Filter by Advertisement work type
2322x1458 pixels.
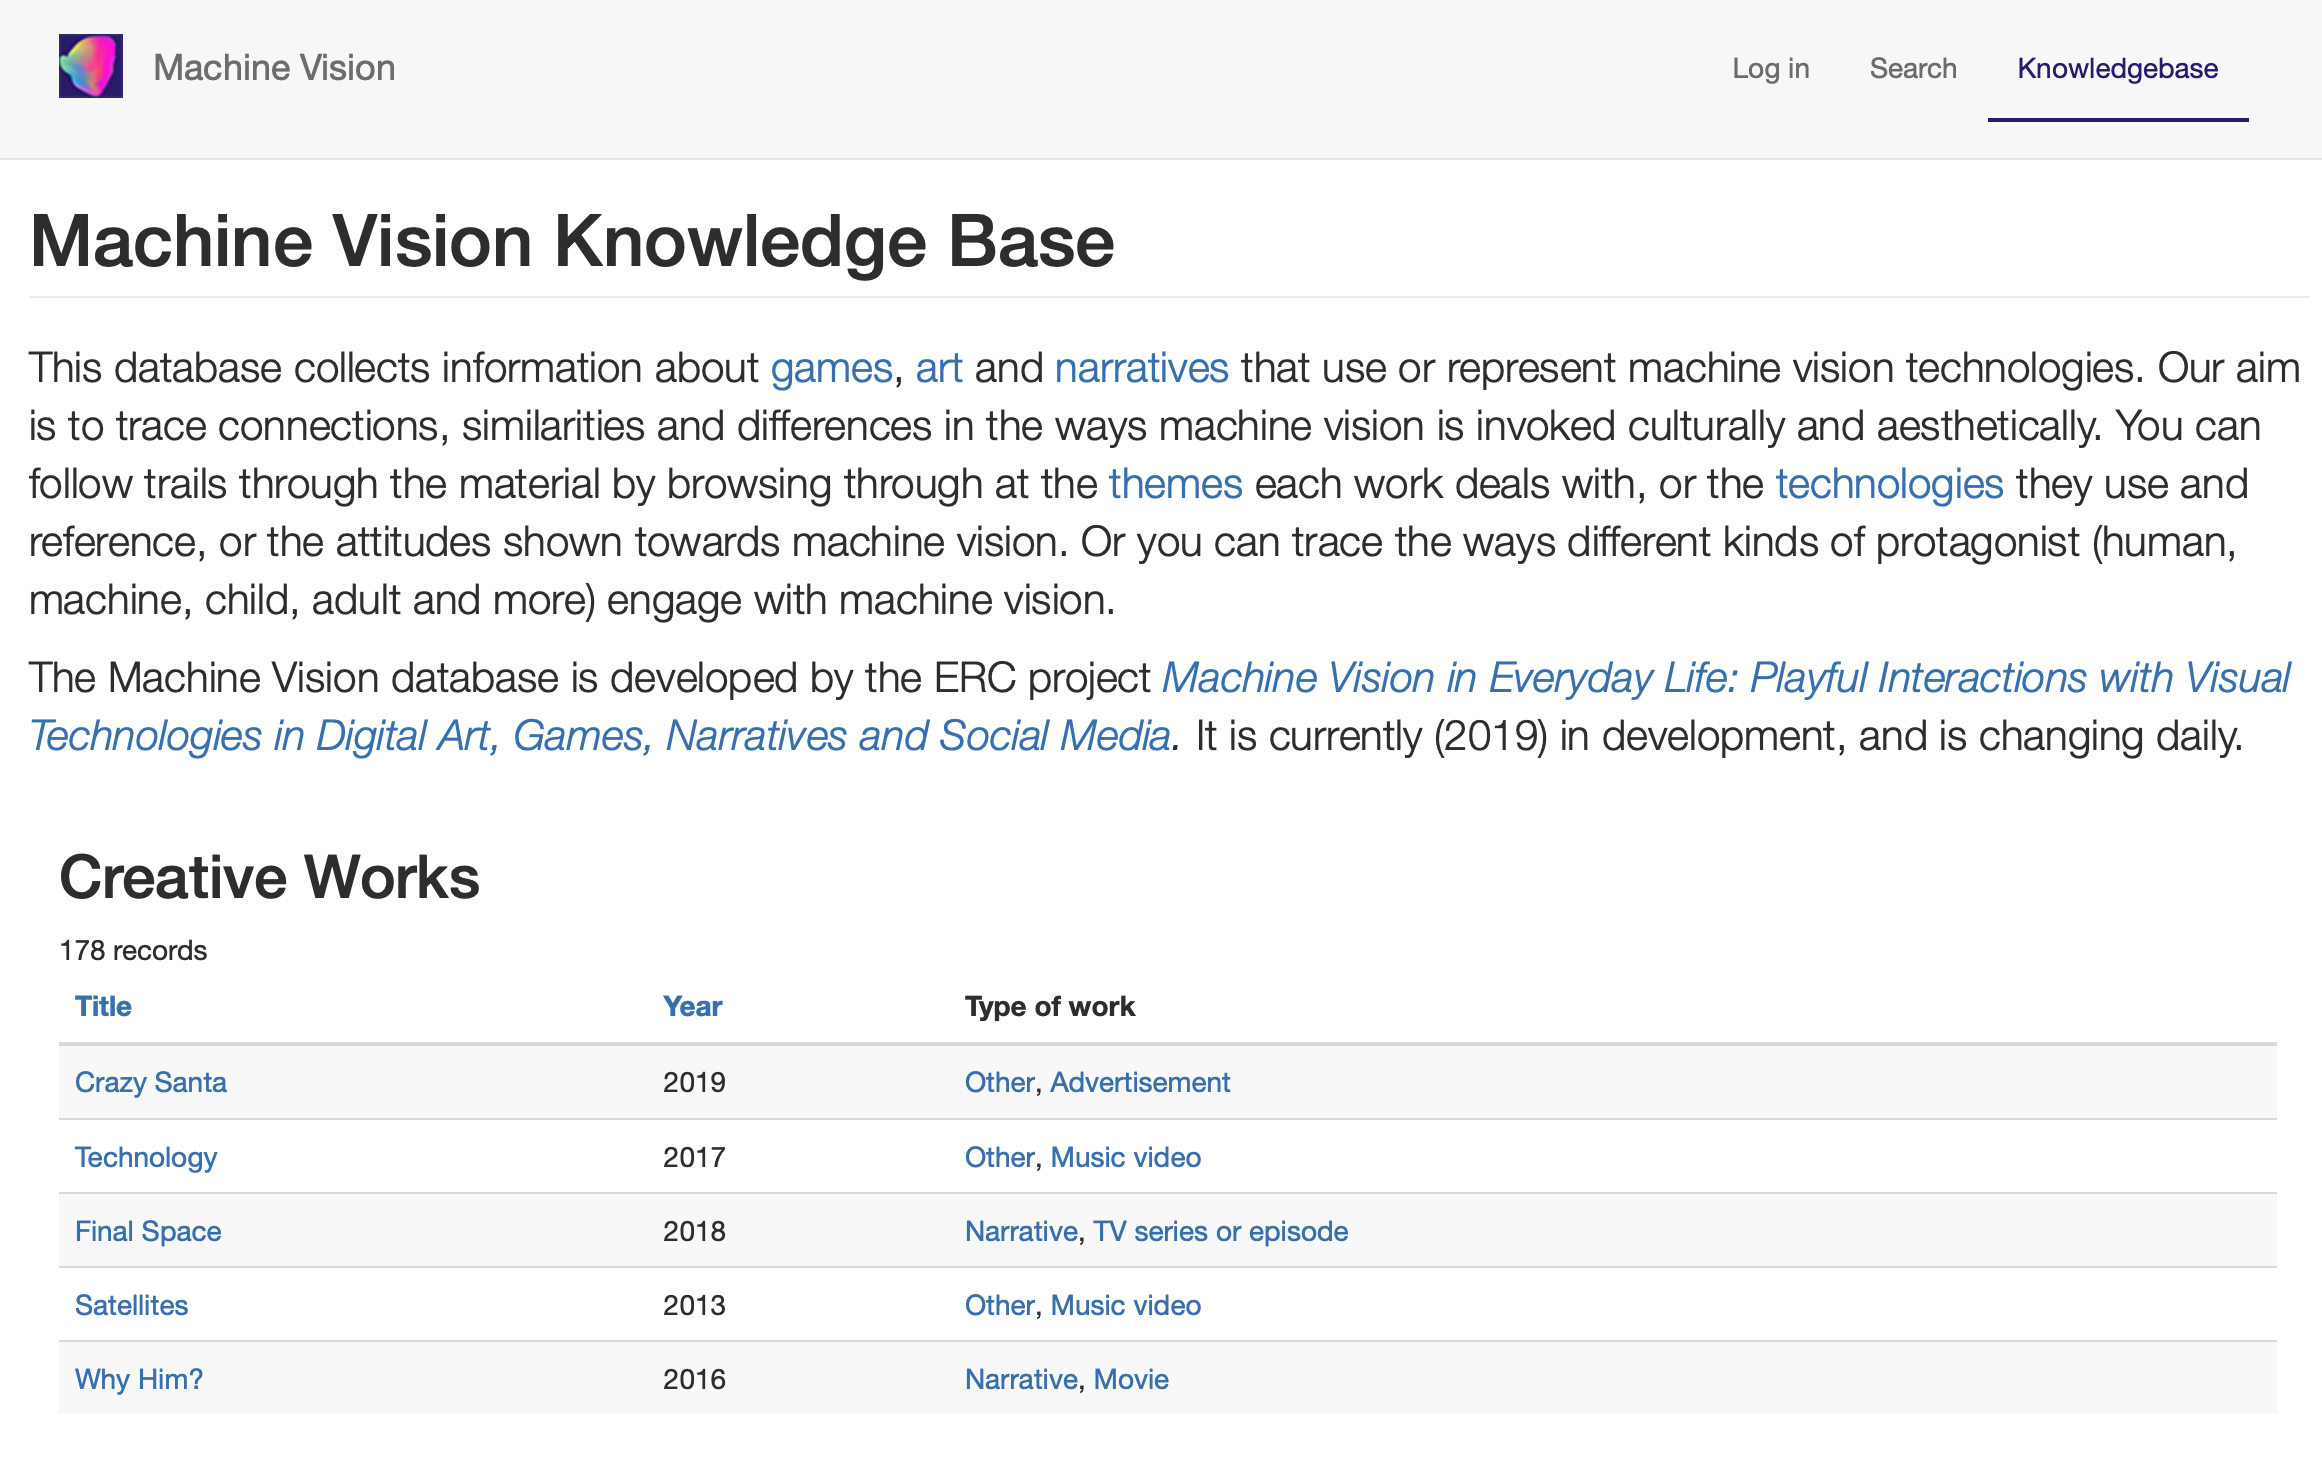pyautogui.click(x=1140, y=1082)
